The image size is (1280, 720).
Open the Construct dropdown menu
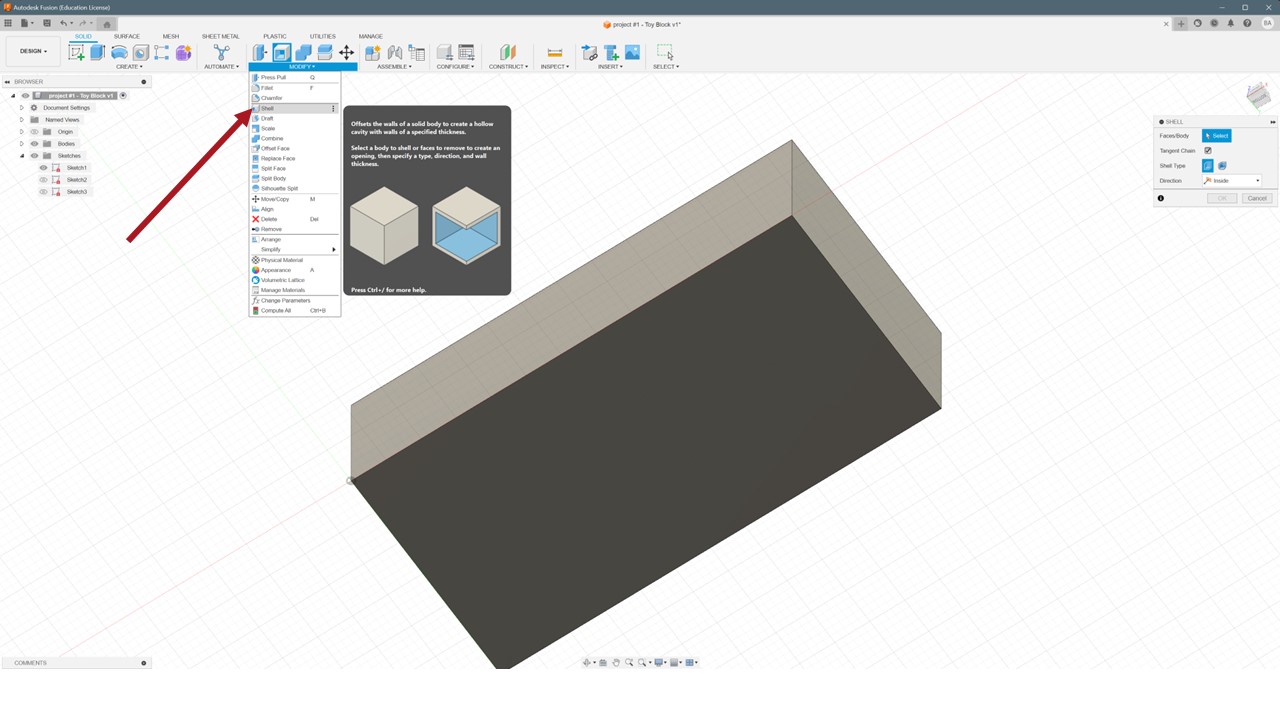coord(508,67)
